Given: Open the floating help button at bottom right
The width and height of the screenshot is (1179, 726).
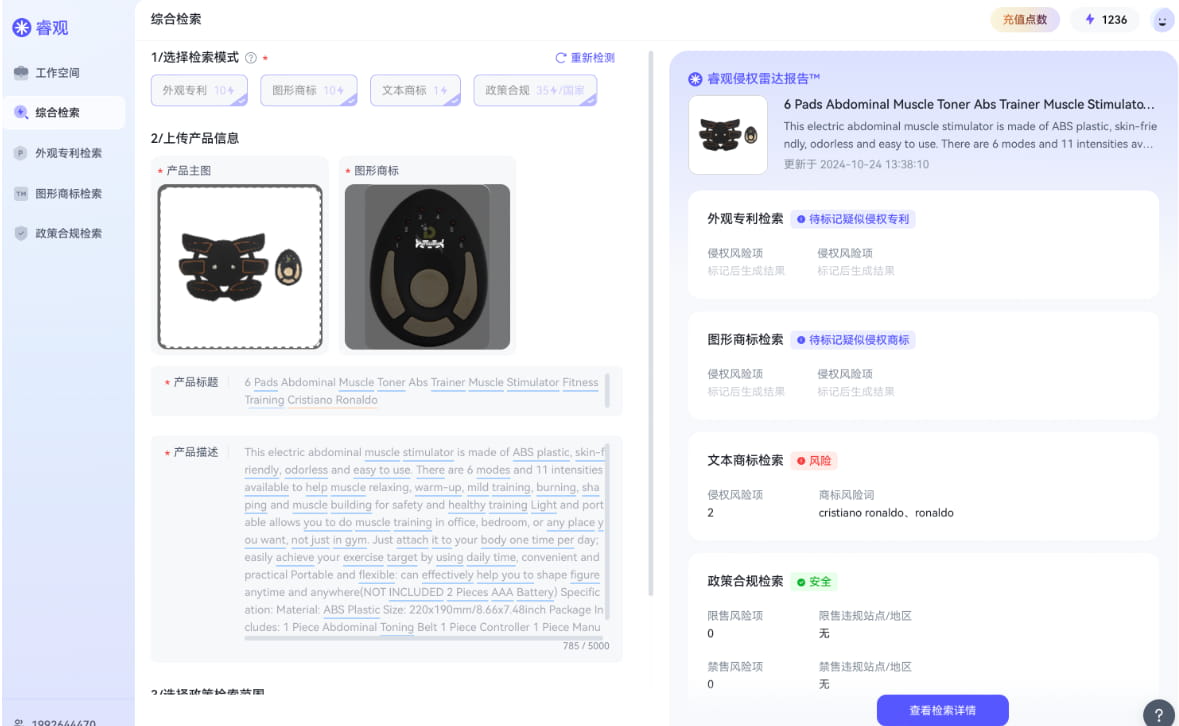Looking at the screenshot, I should tap(1159, 713).
